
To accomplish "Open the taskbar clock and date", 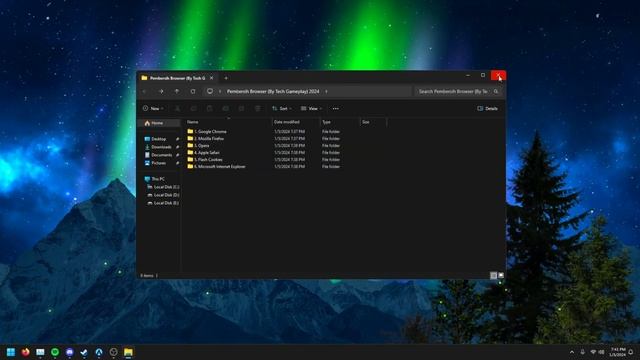I will pyautogui.click(x=618, y=352).
